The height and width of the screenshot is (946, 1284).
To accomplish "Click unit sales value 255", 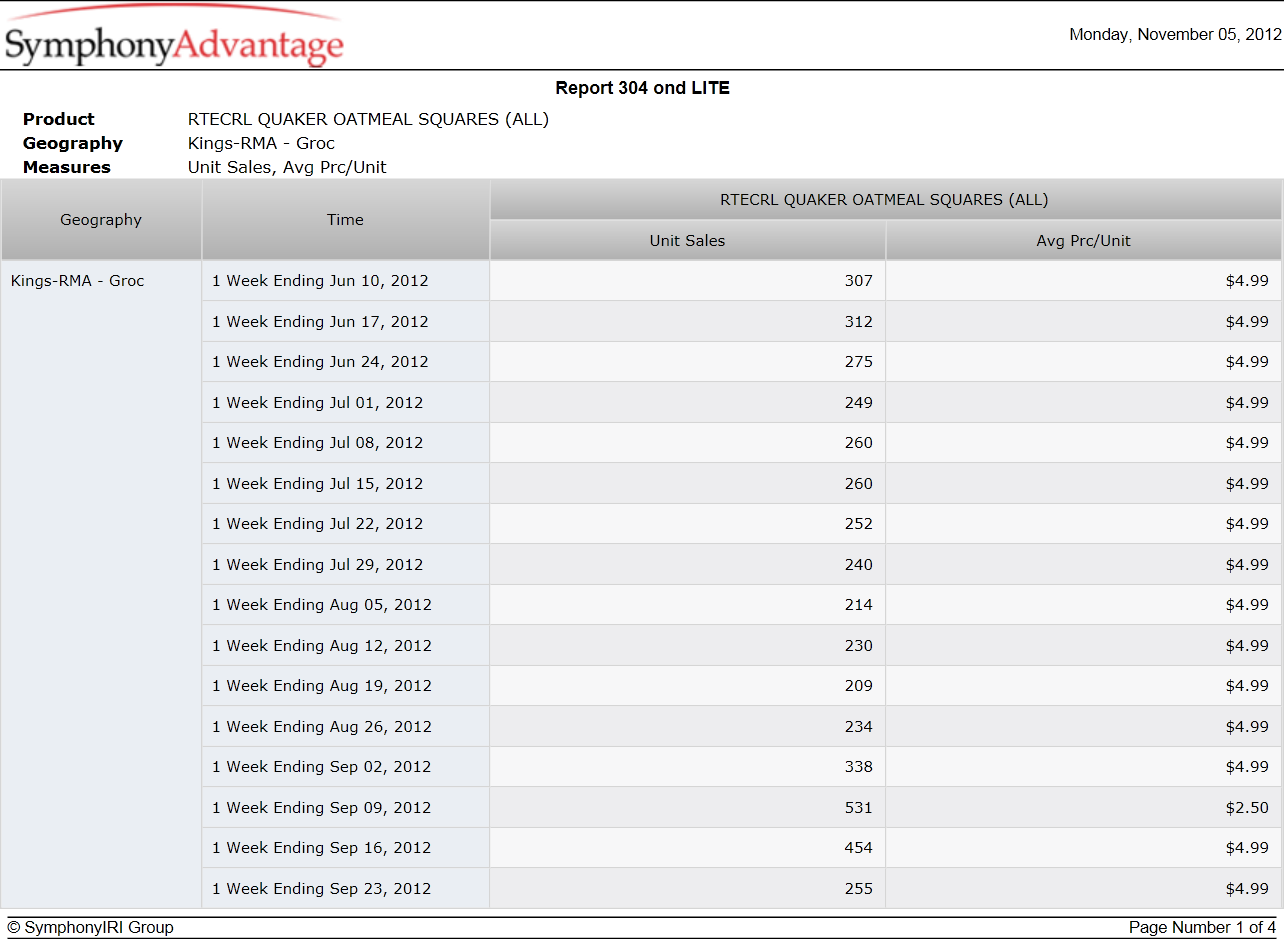I will click(x=859, y=889).
